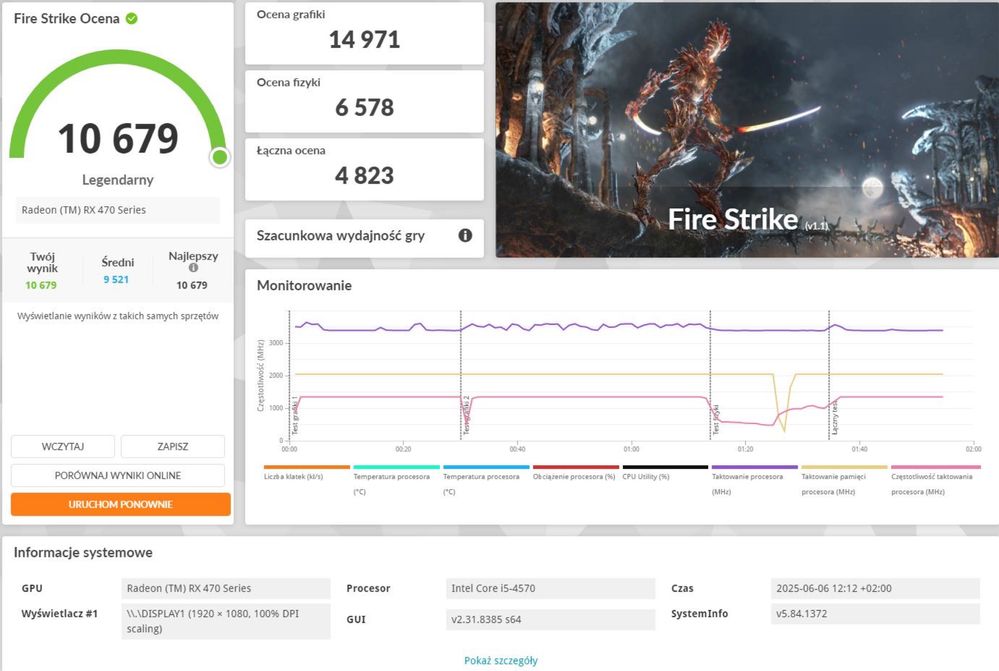Click the 3000 label on the frequency axis

pyautogui.click(x=276, y=343)
